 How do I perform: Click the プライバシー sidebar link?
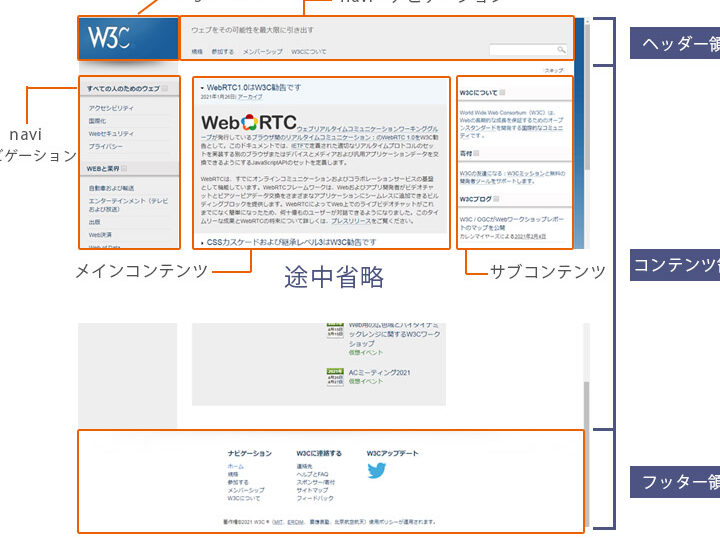(x=105, y=146)
